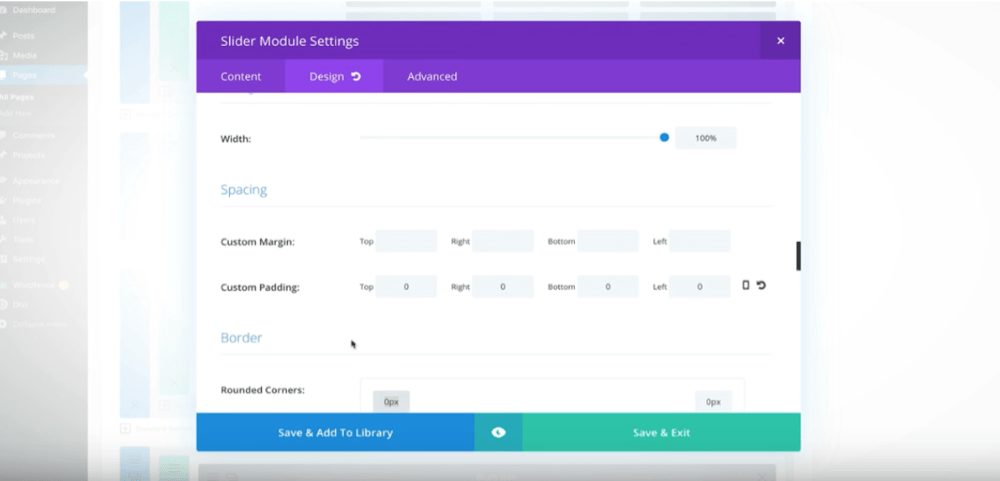Click the reset arrow on the Design tab

tap(356, 77)
